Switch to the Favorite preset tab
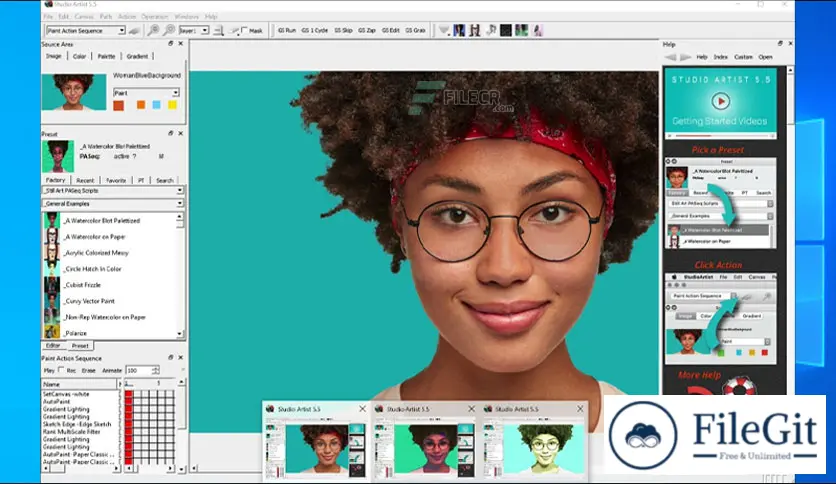This screenshot has width=836, height=484. coord(116,180)
